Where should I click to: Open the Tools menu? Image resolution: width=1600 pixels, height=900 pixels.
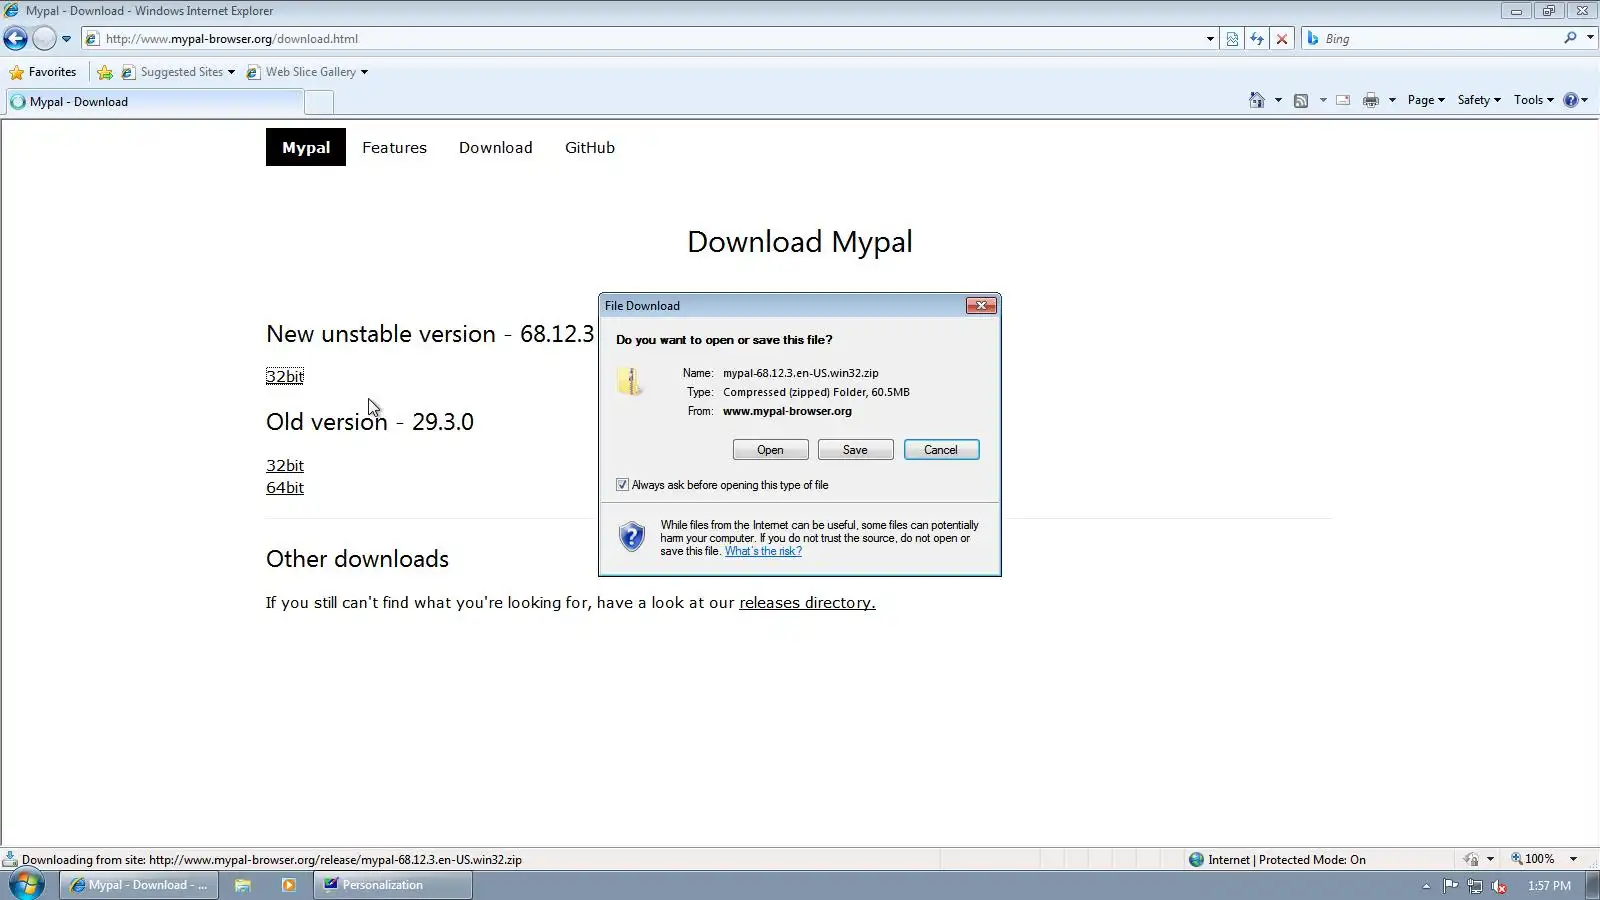pyautogui.click(x=1533, y=100)
